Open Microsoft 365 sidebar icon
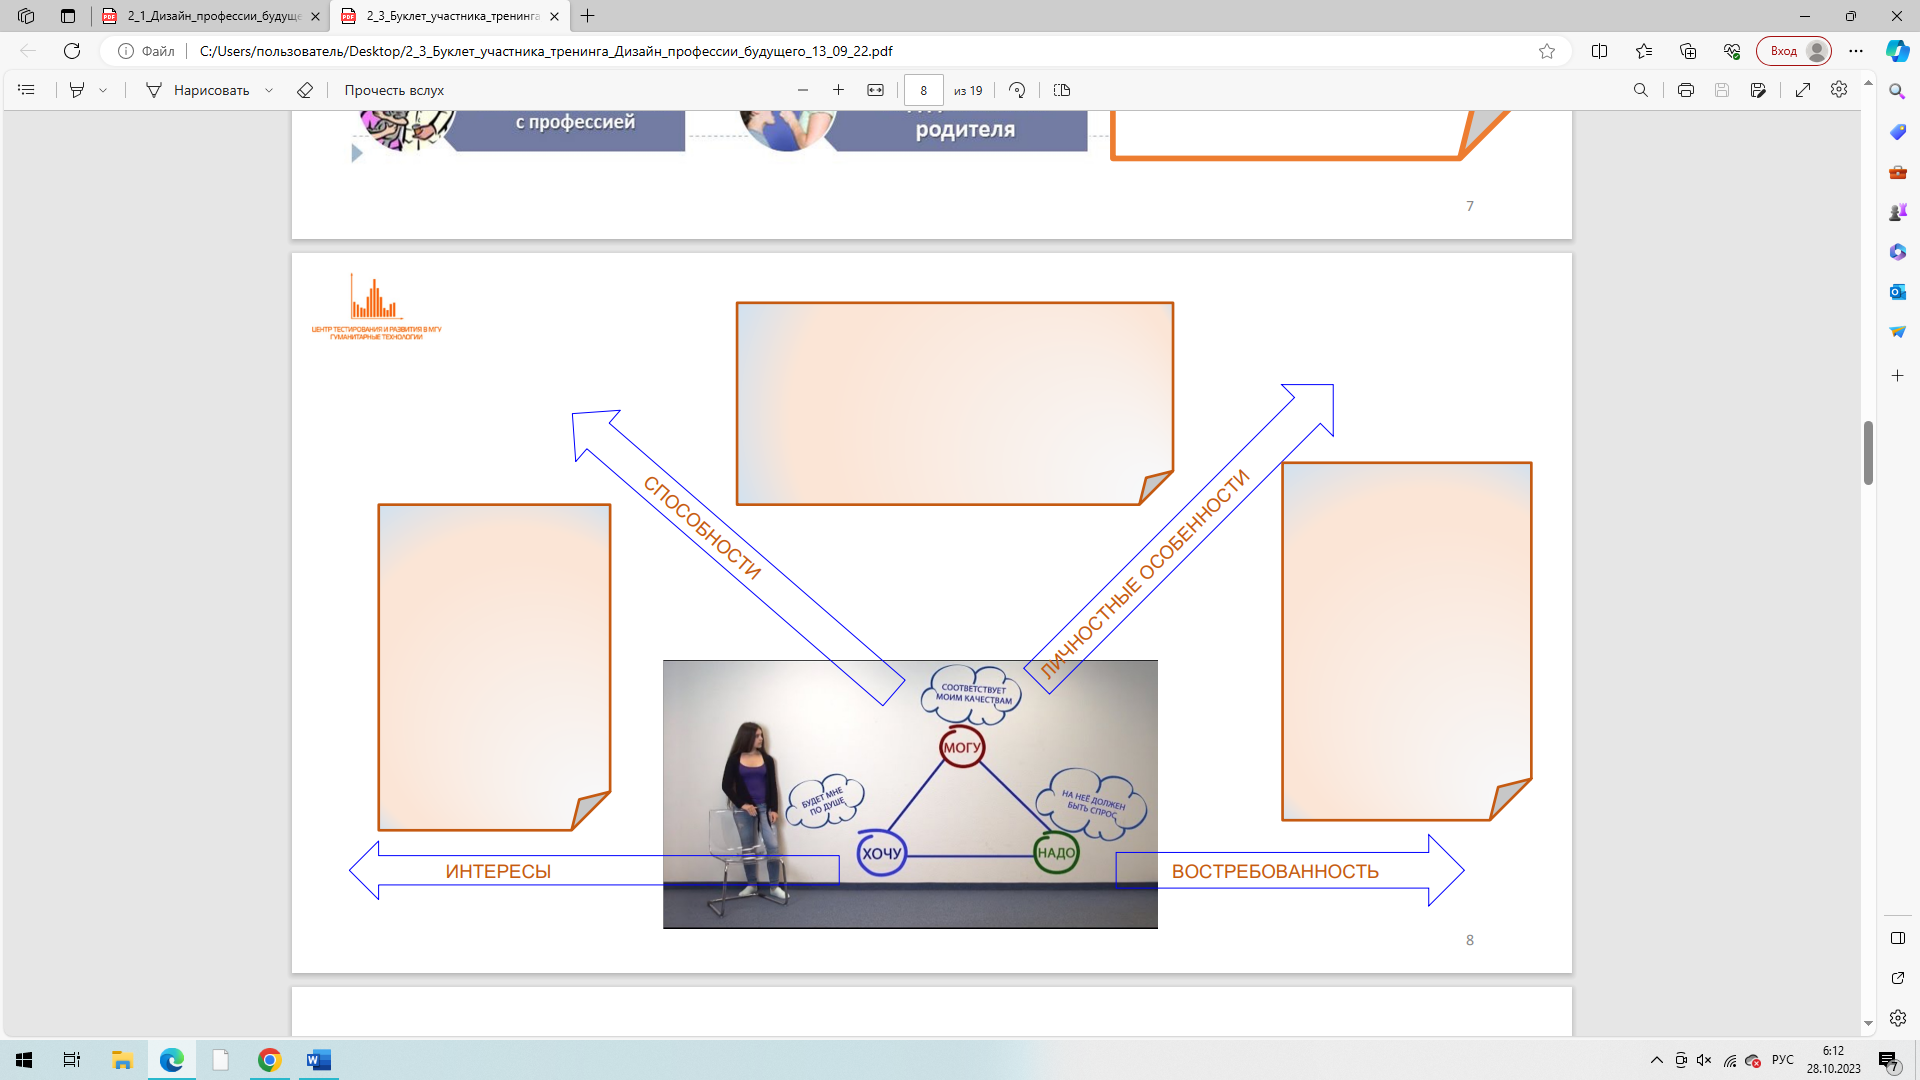 point(1897,252)
